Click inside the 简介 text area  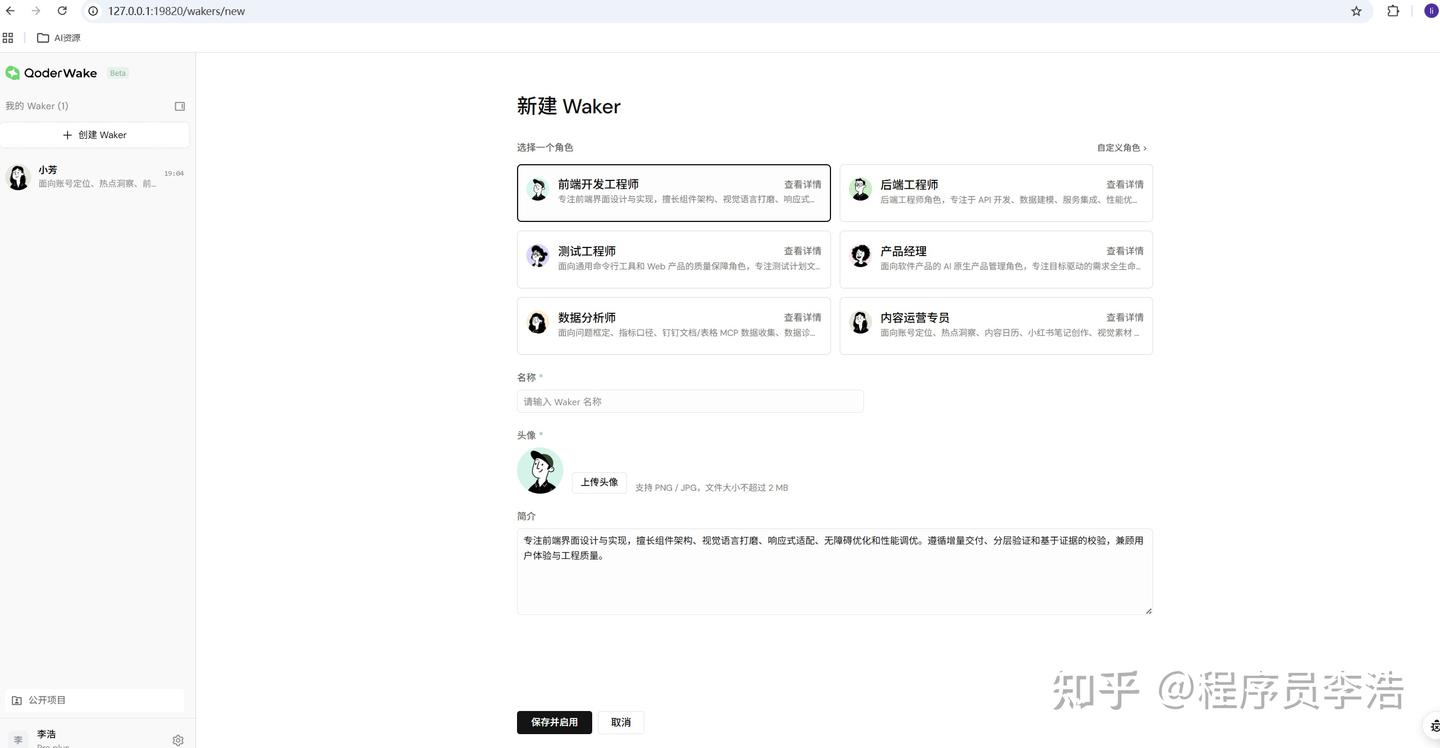tap(835, 571)
